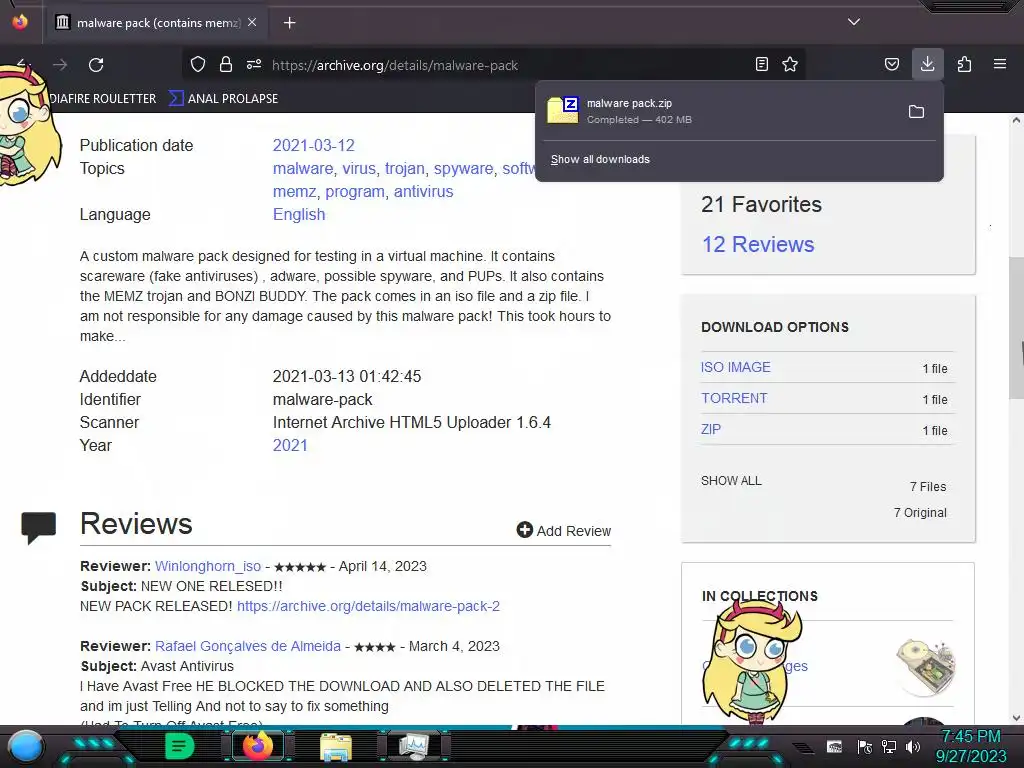
Task: Open the virus topic link
Action: coord(359,168)
